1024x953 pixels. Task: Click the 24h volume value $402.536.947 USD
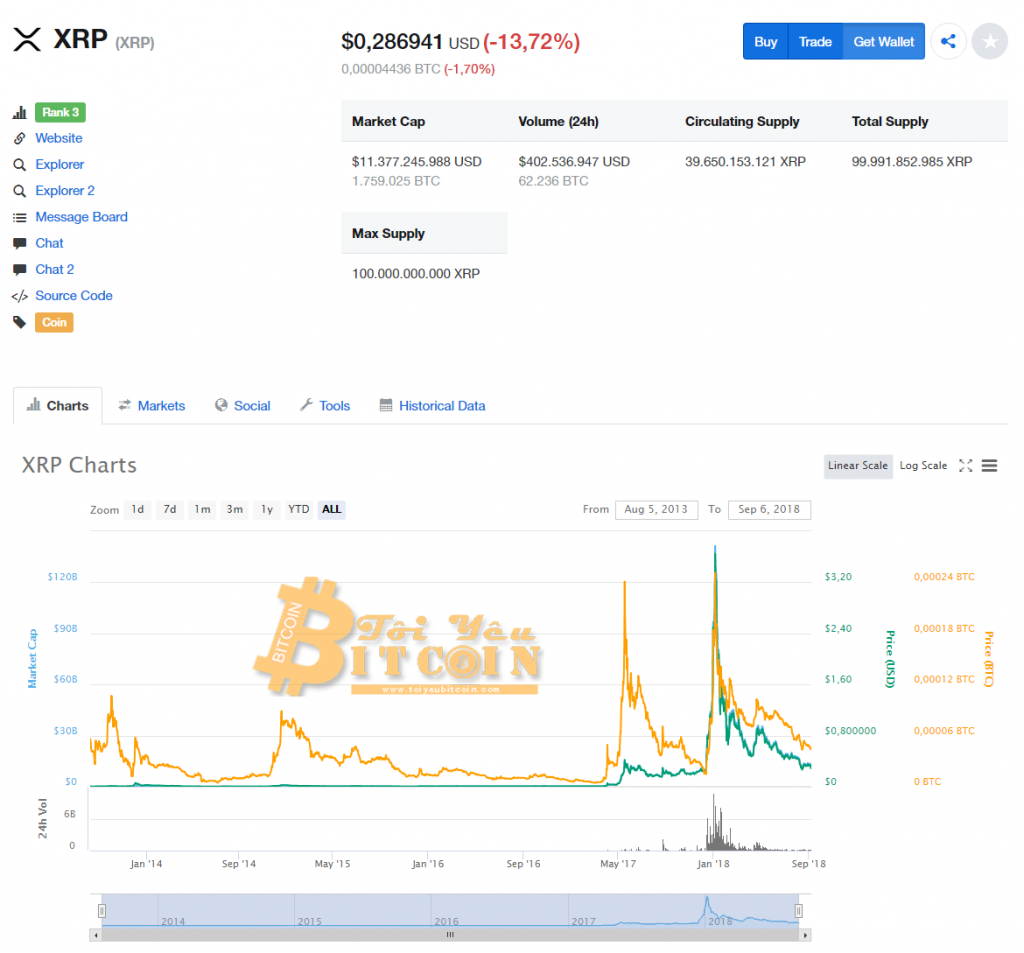(574, 161)
